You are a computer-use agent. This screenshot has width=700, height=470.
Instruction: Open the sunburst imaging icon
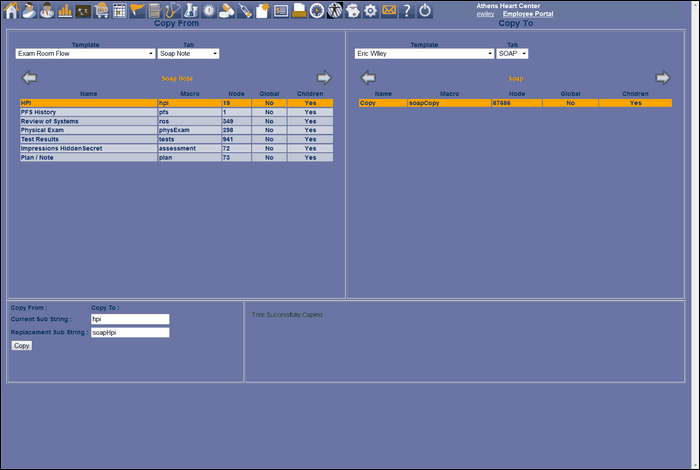(209, 10)
